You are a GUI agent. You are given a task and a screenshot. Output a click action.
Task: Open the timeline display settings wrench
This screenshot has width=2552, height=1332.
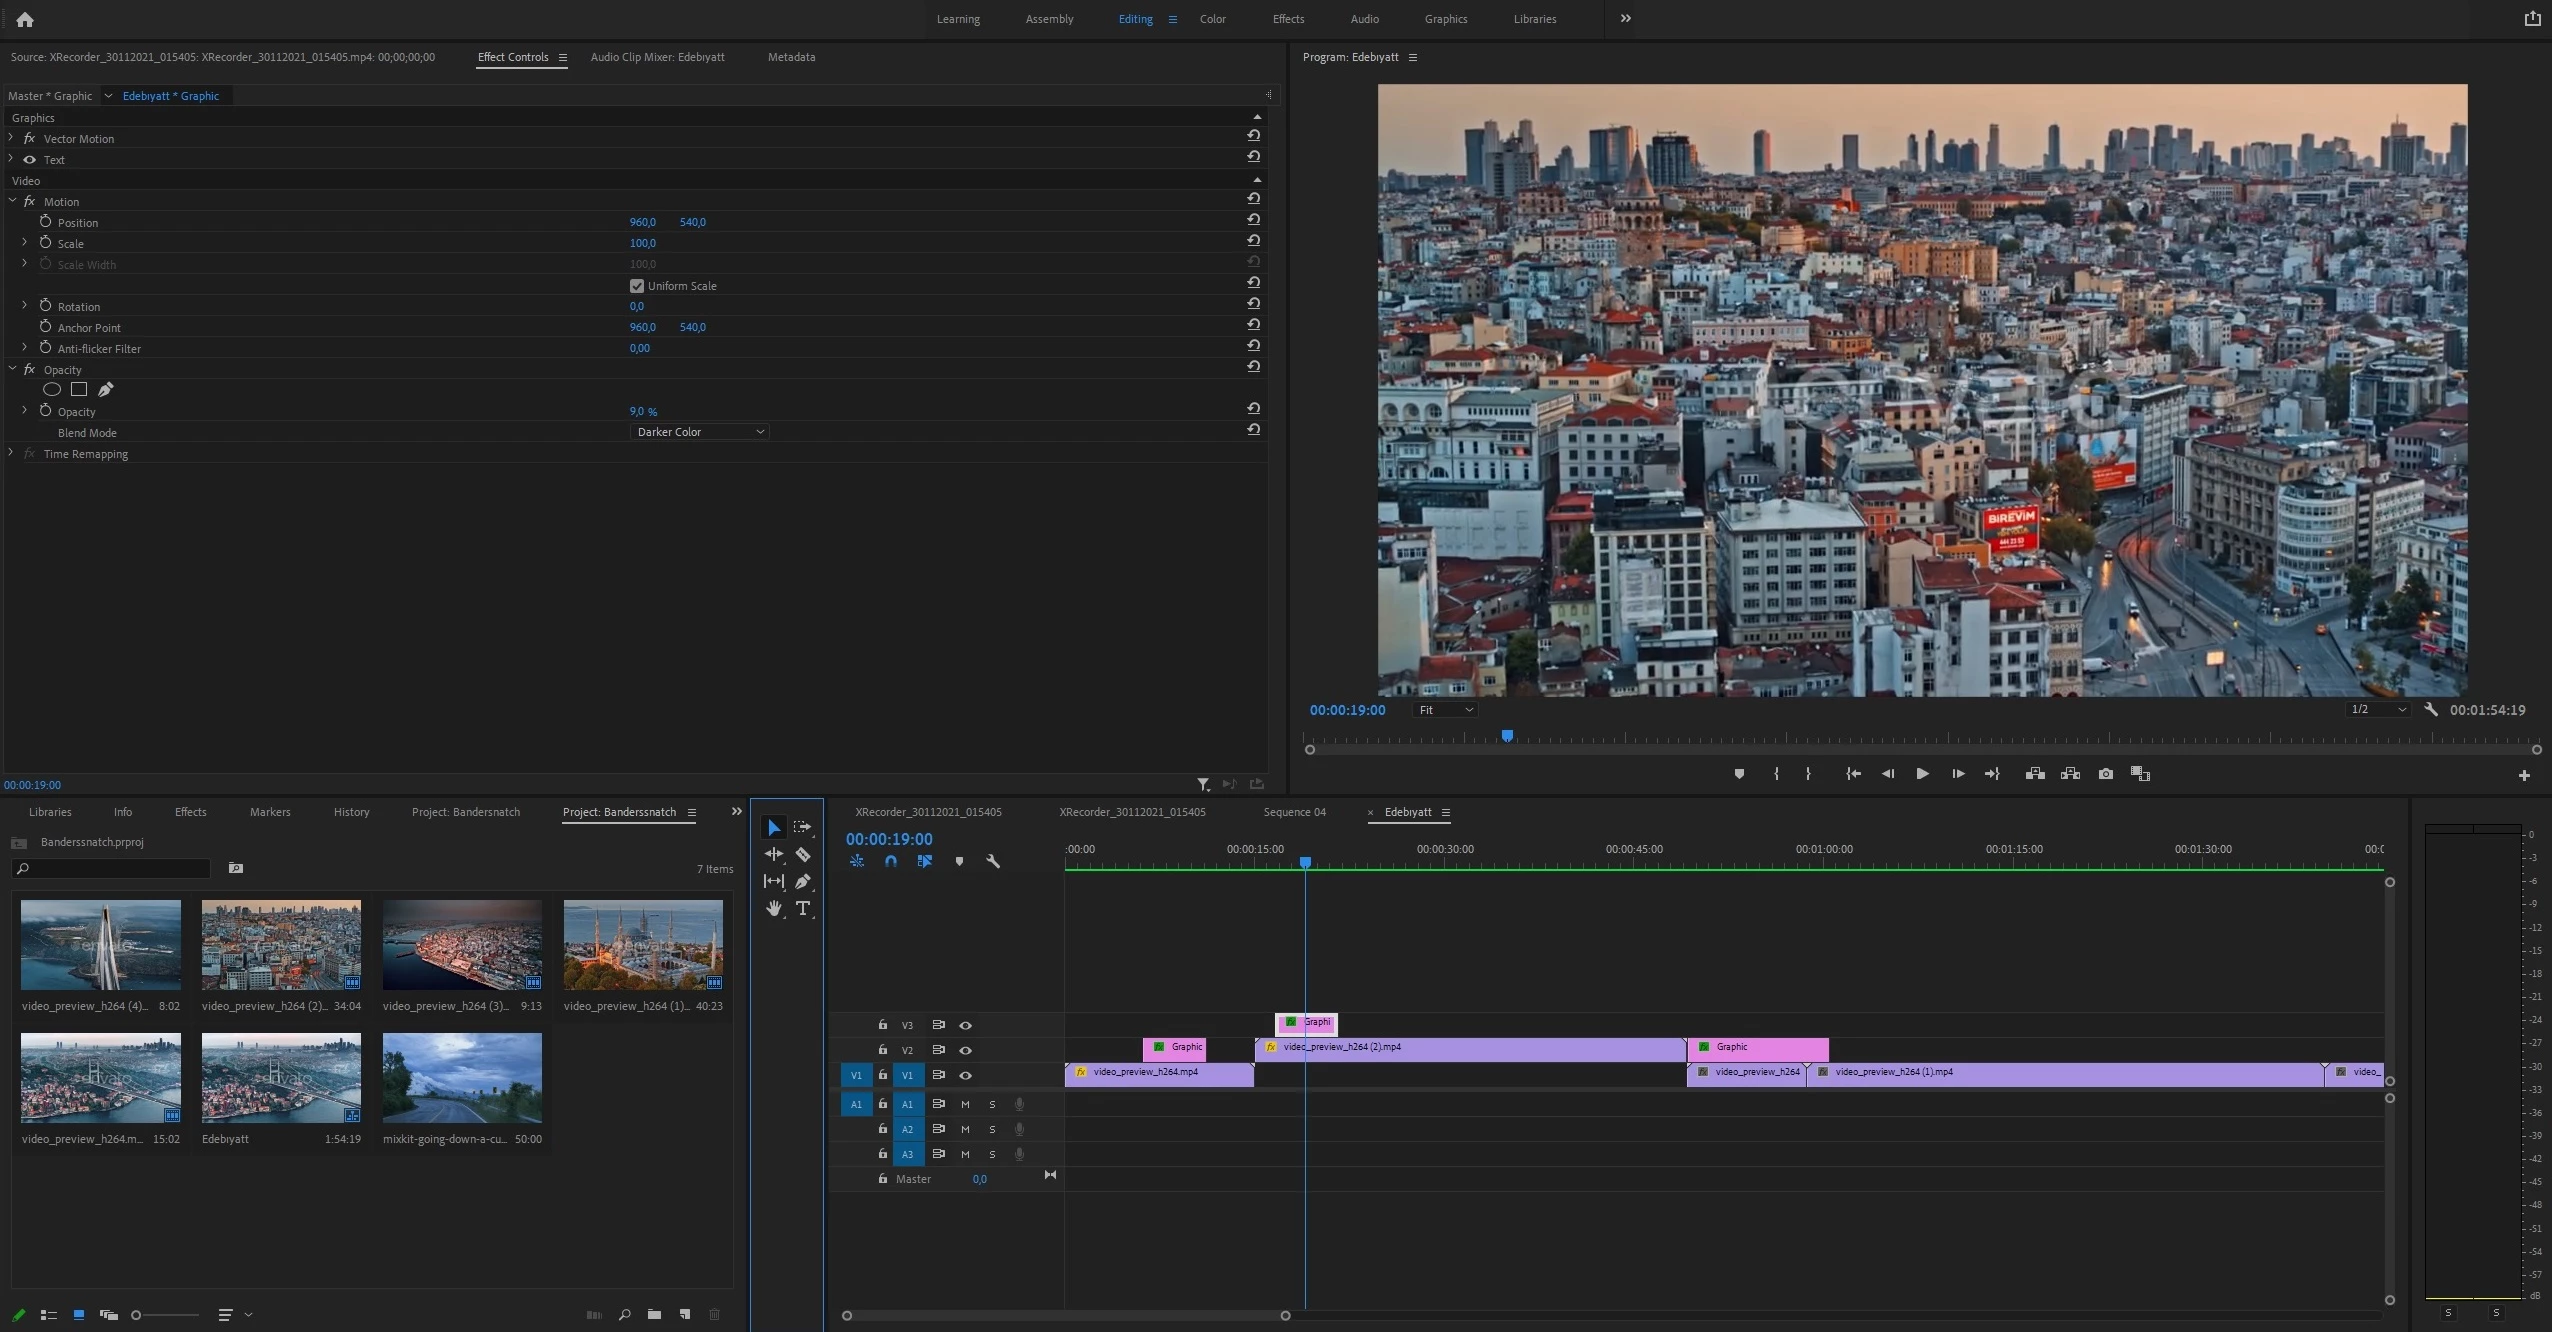[993, 861]
